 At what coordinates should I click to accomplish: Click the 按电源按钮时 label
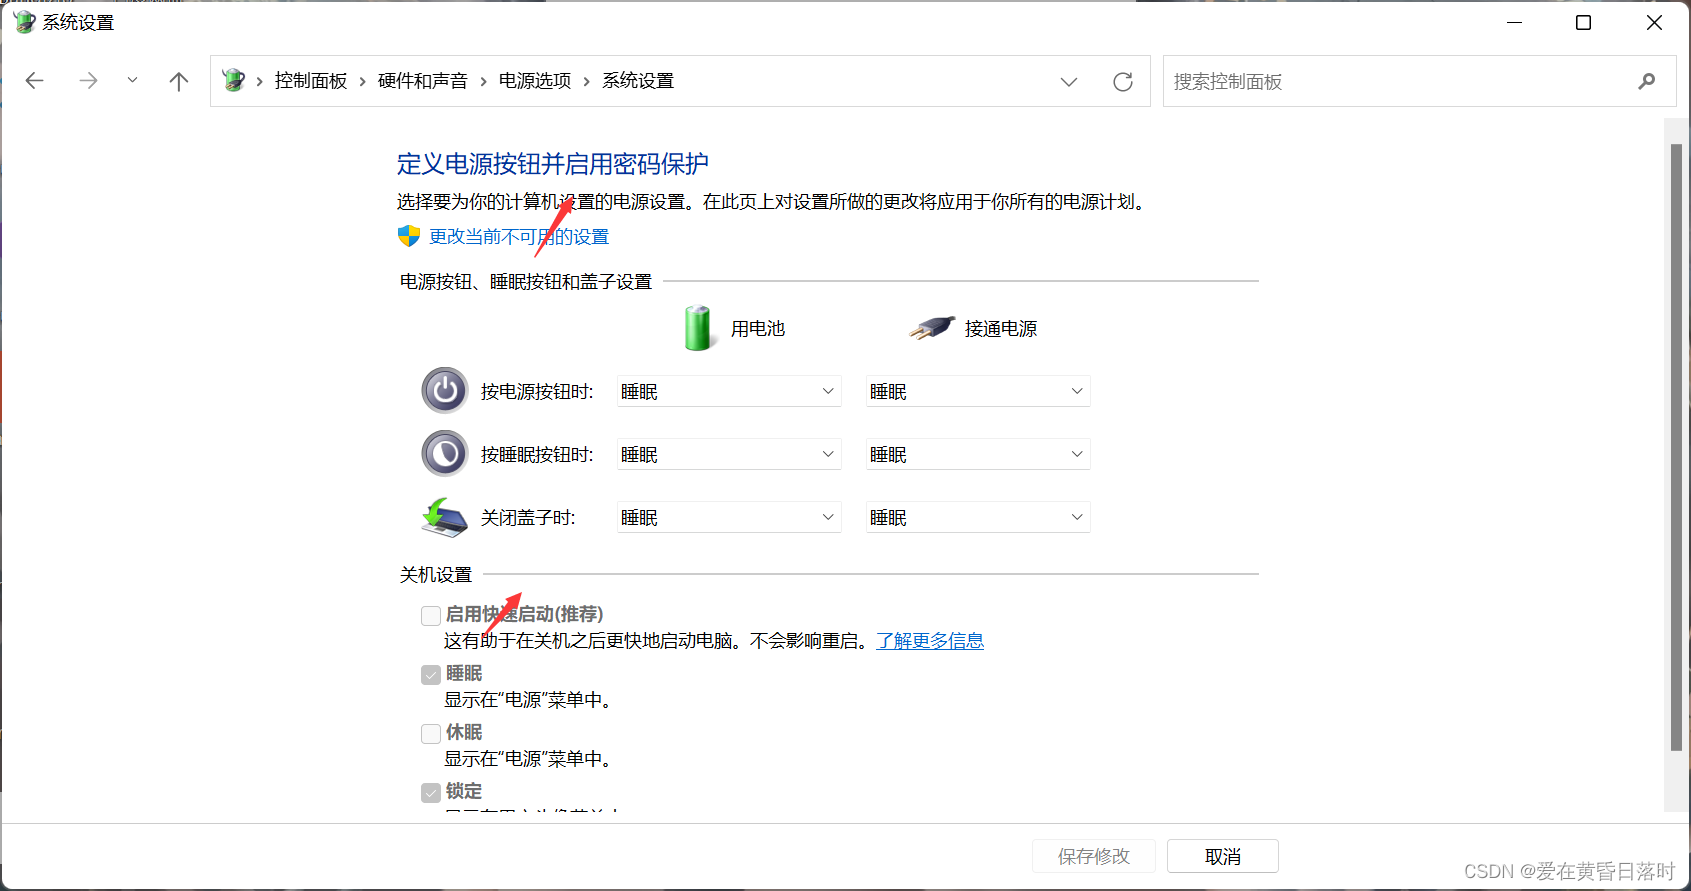537,392
